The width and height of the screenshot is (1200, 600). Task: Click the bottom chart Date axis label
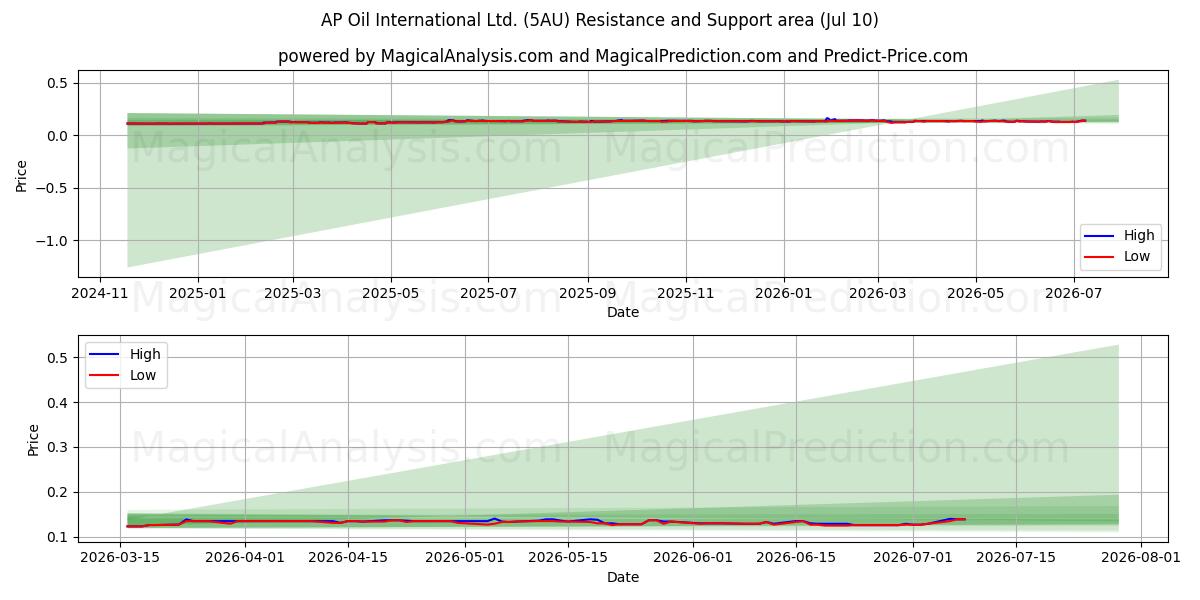623,577
